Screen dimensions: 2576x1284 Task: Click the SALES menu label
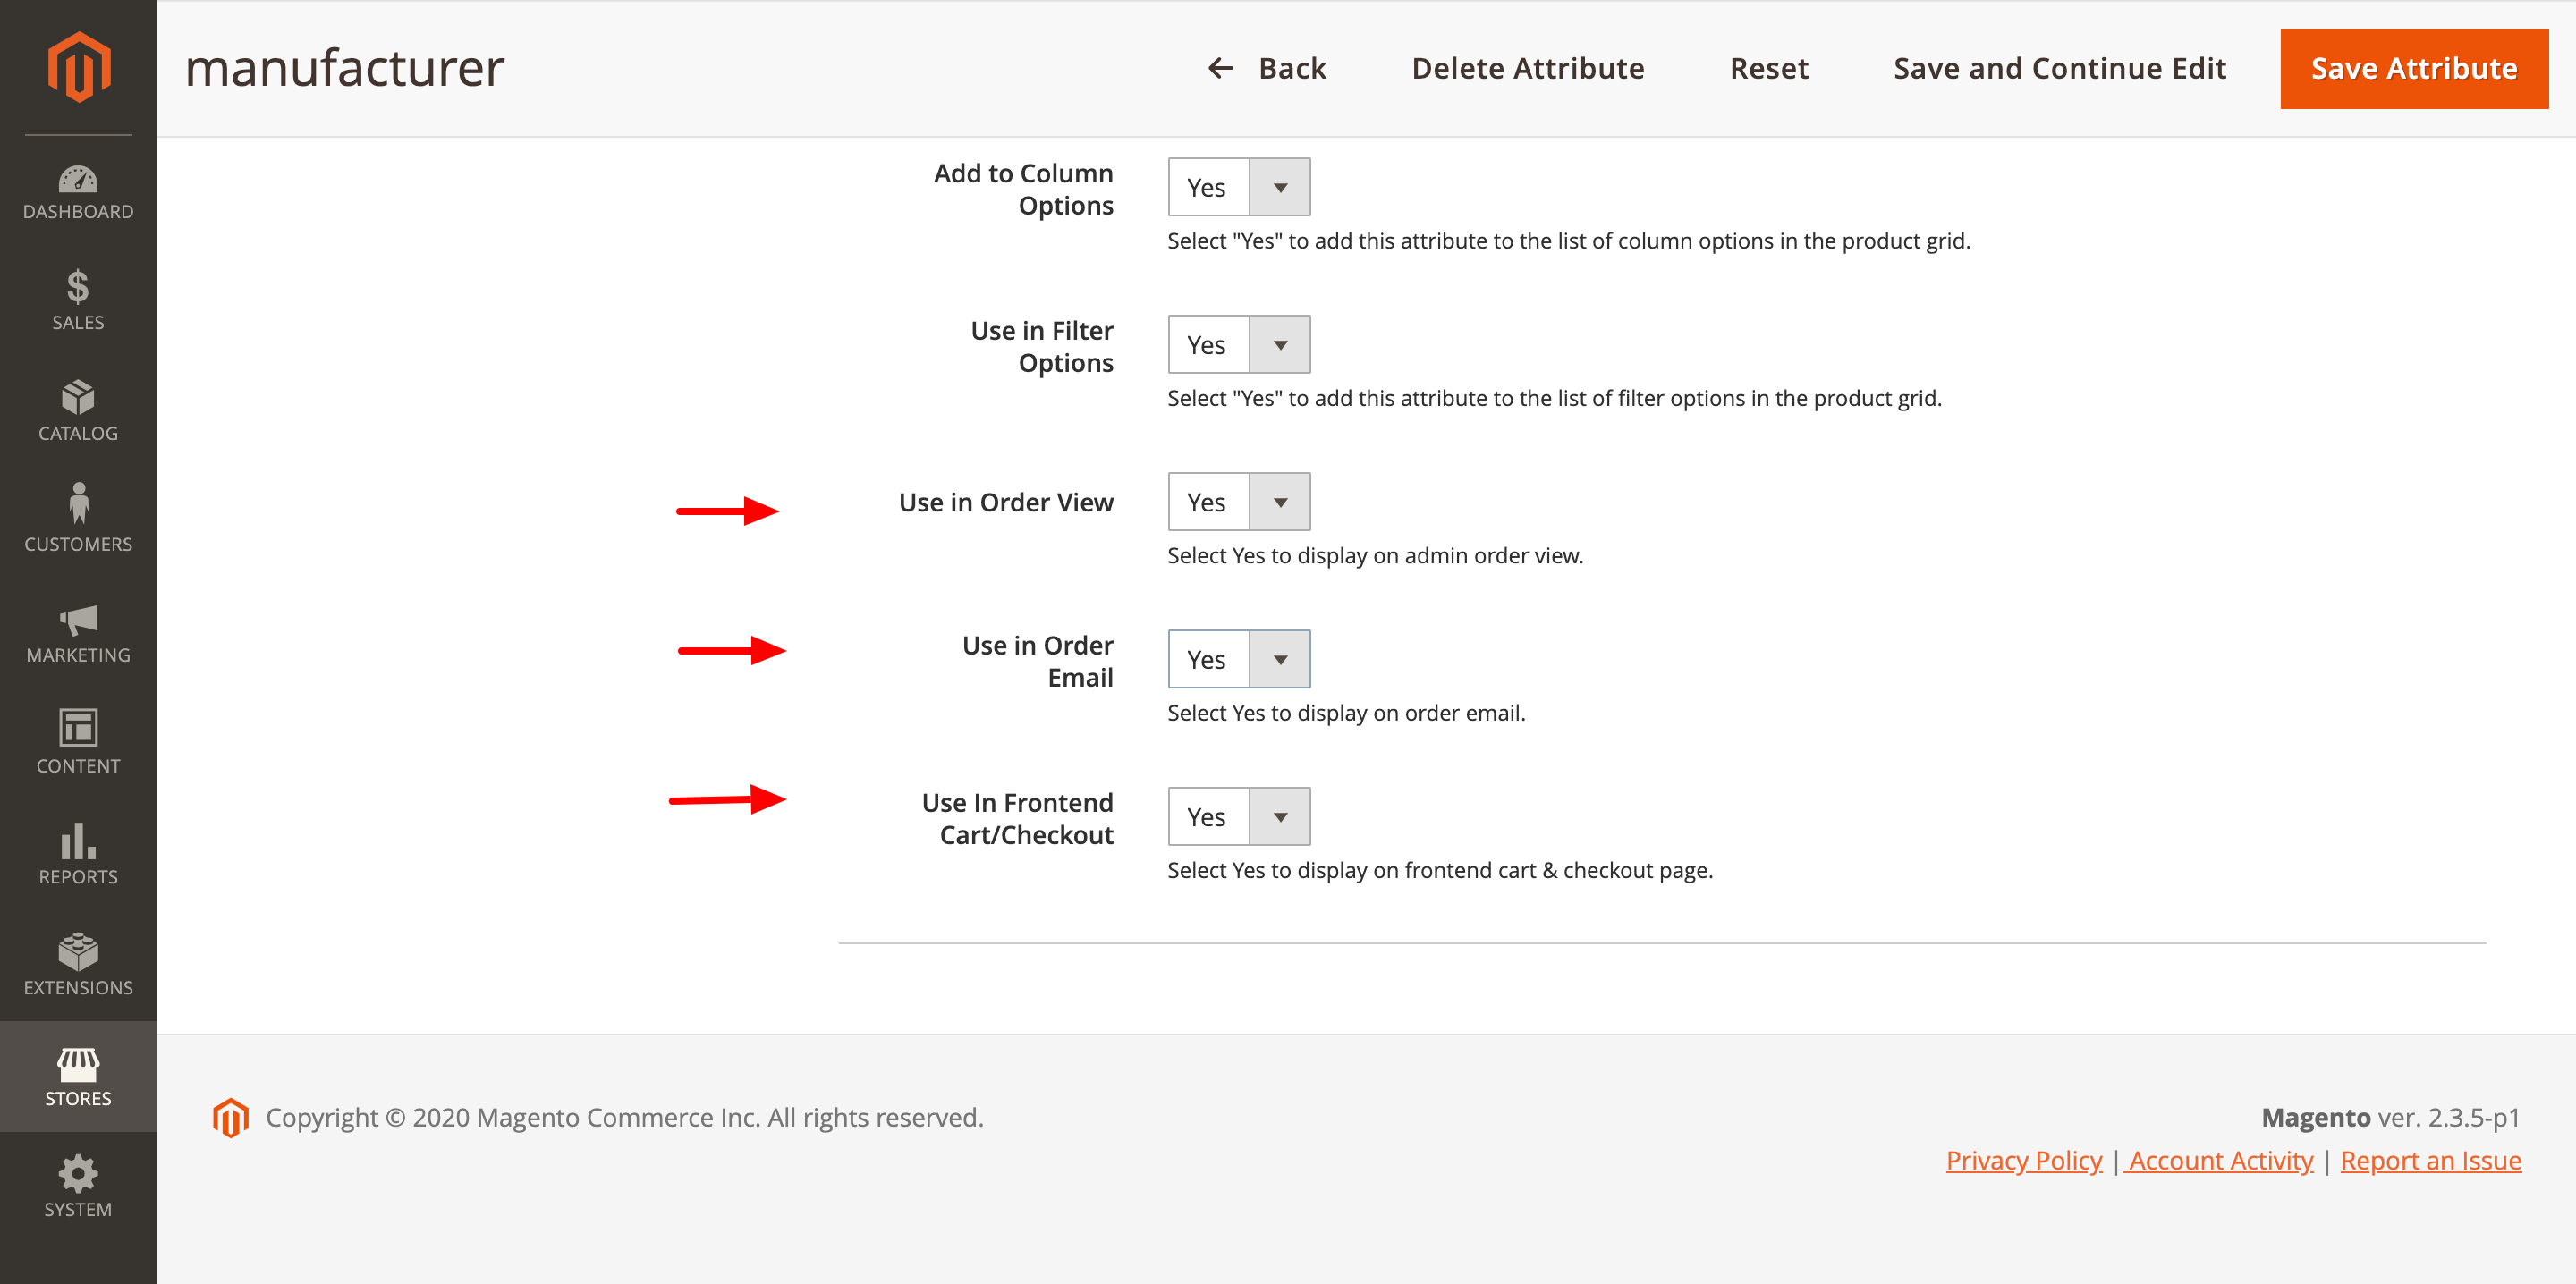pyautogui.click(x=78, y=323)
